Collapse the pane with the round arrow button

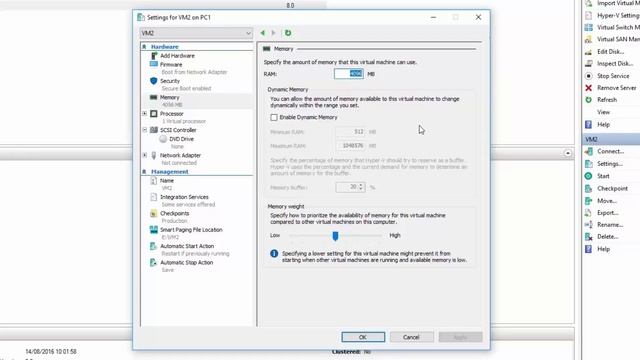tap(568, 153)
